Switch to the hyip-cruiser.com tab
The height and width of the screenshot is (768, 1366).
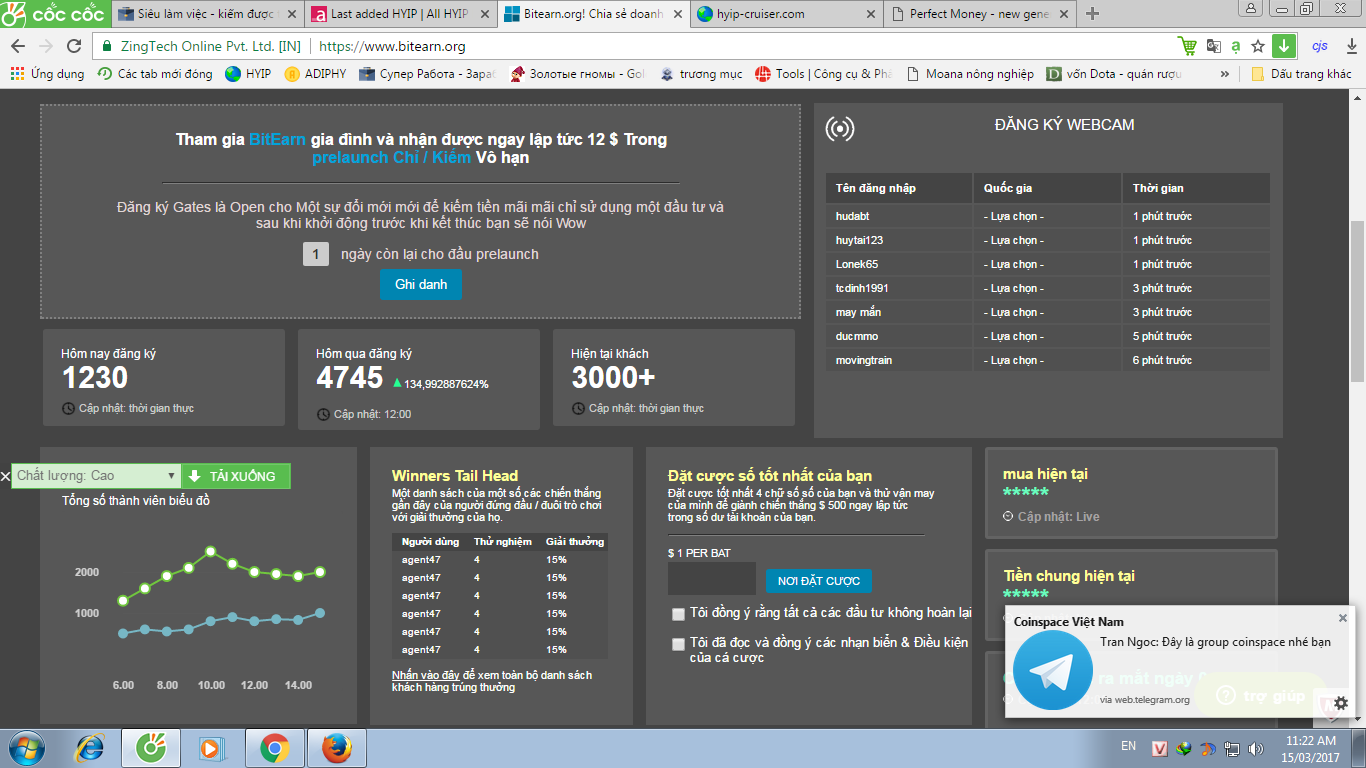coord(786,14)
